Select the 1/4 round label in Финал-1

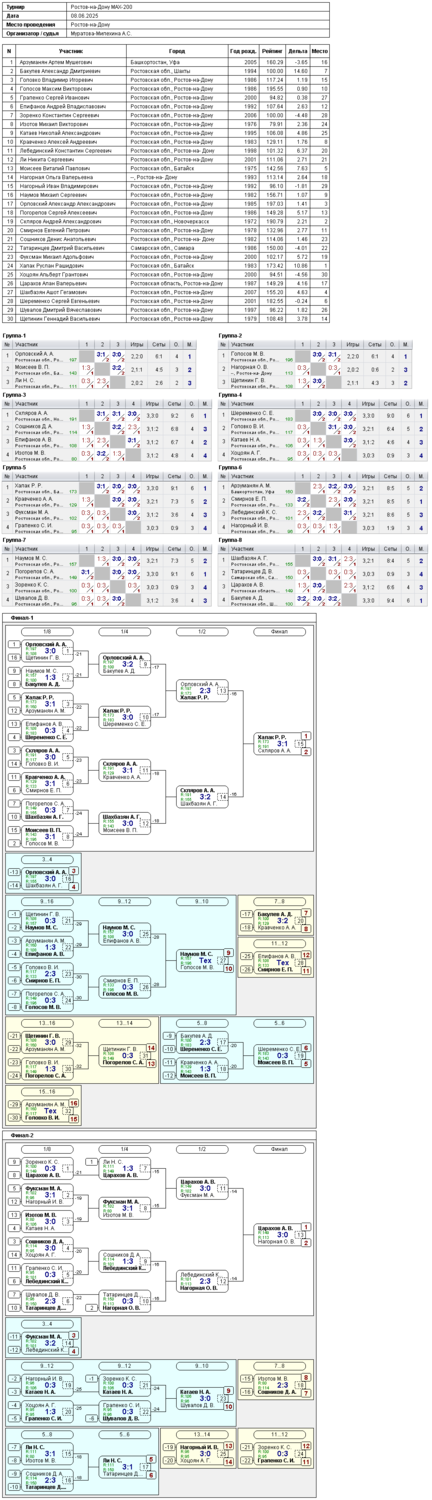click(124, 631)
